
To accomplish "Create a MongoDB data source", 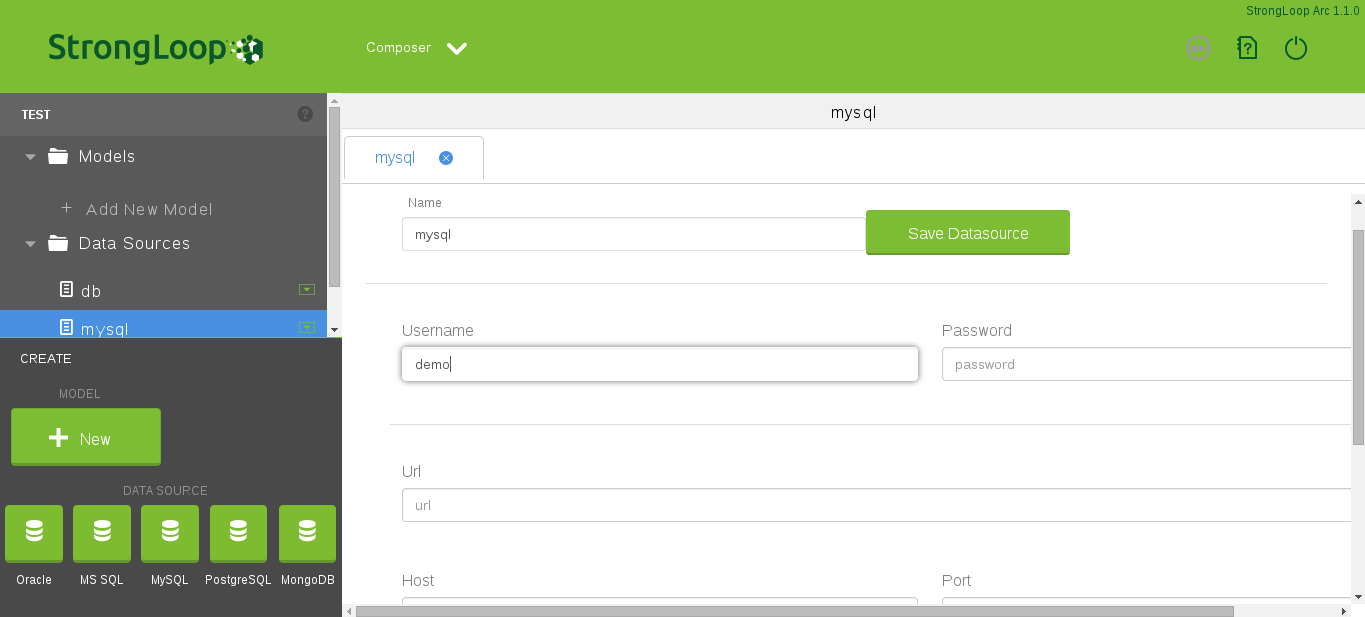I will tap(307, 533).
